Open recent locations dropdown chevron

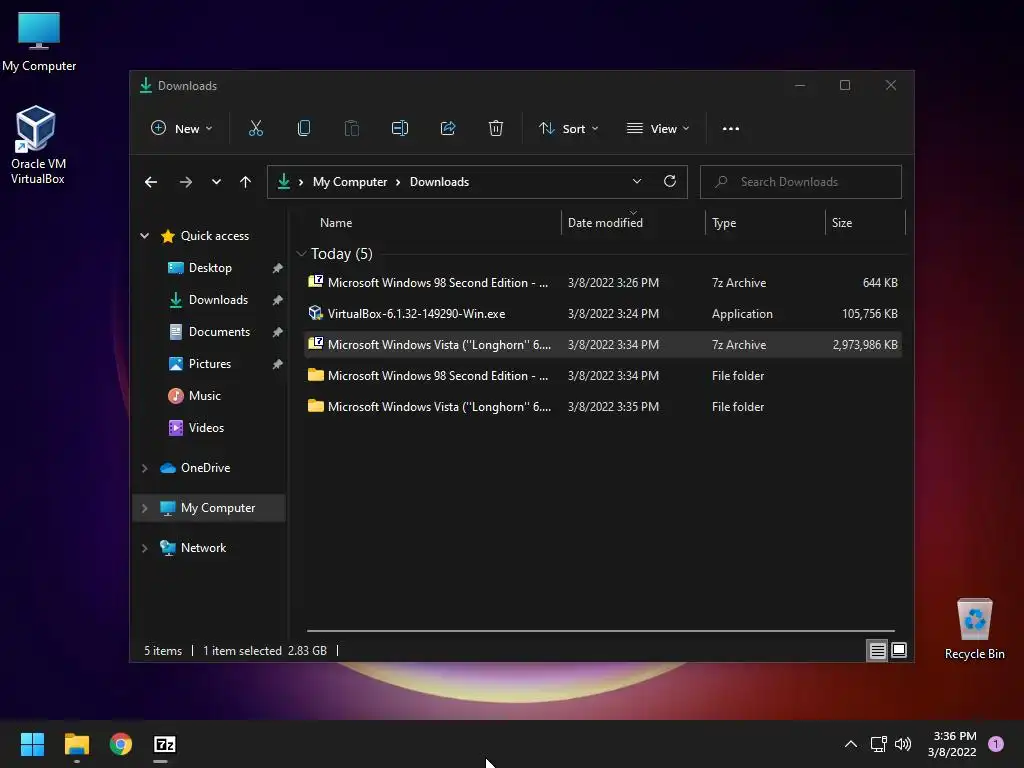[x=216, y=182]
